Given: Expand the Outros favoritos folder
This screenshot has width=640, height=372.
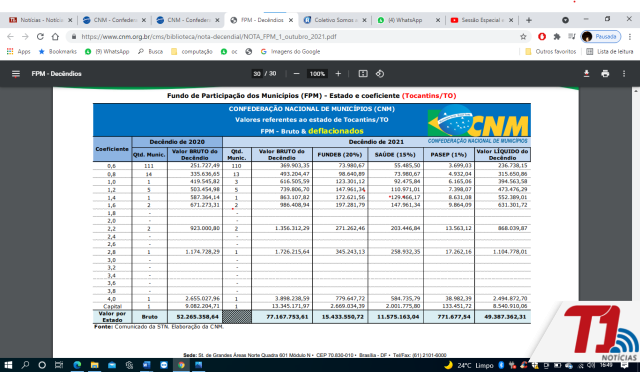Looking at the screenshot, I should (x=551, y=52).
